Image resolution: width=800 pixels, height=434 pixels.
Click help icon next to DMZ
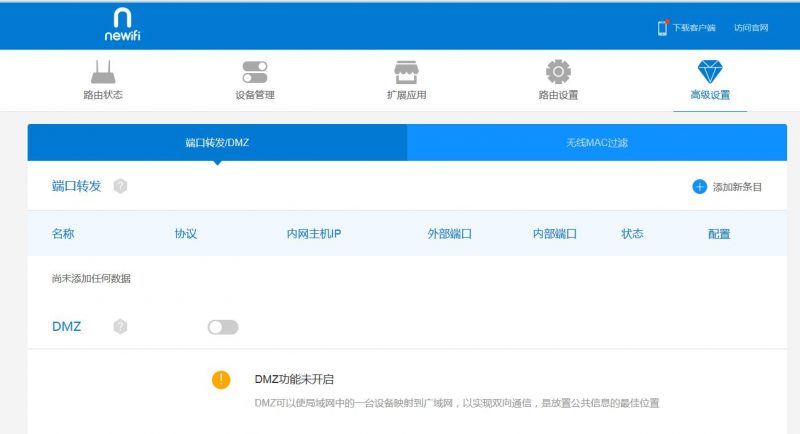coord(120,326)
